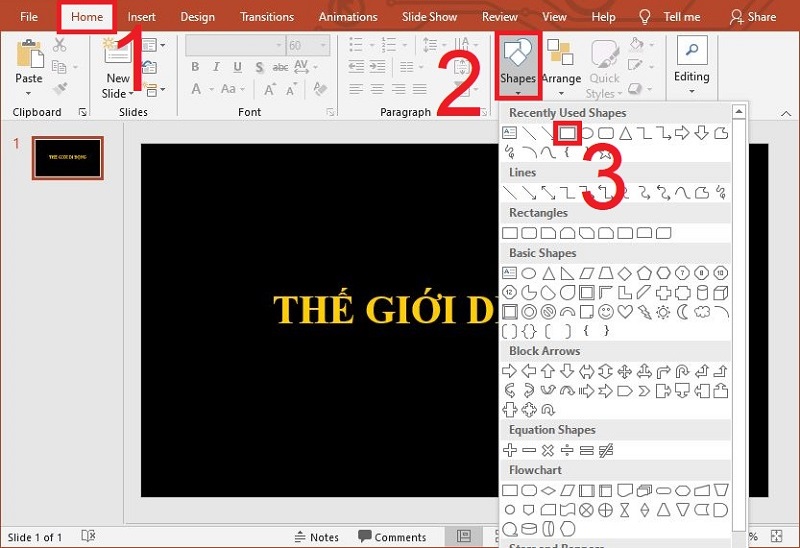
Task: Open the Font dialog launcher
Action: tap(330, 112)
